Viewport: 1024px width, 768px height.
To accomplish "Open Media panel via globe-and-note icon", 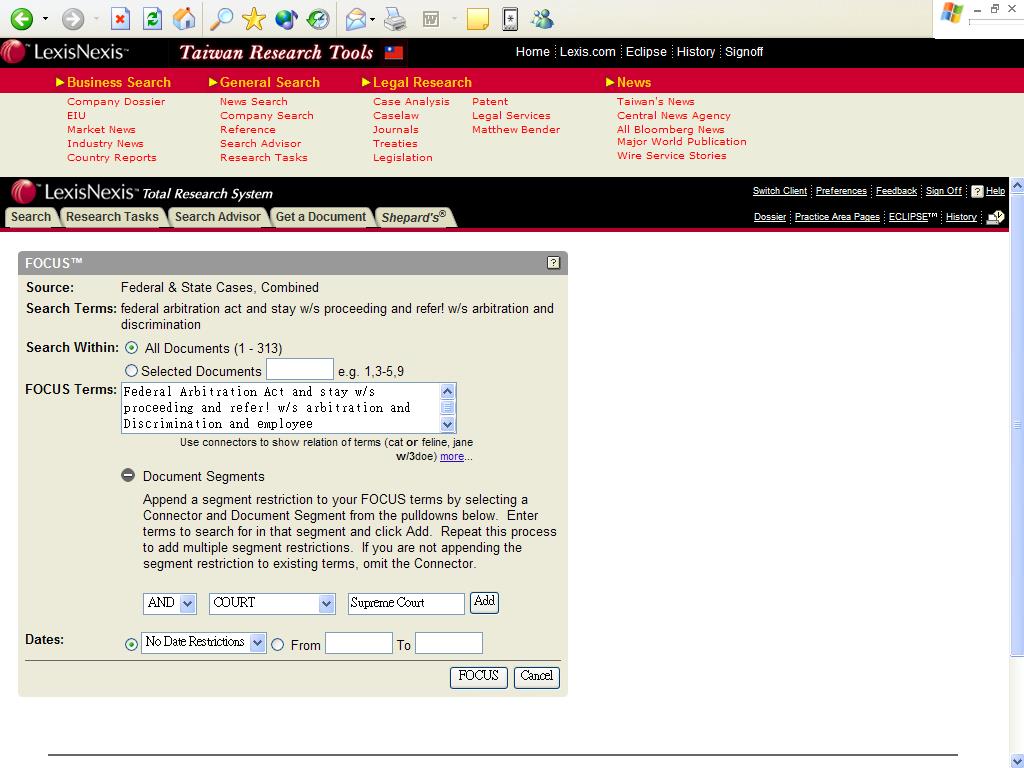I will coord(286,19).
